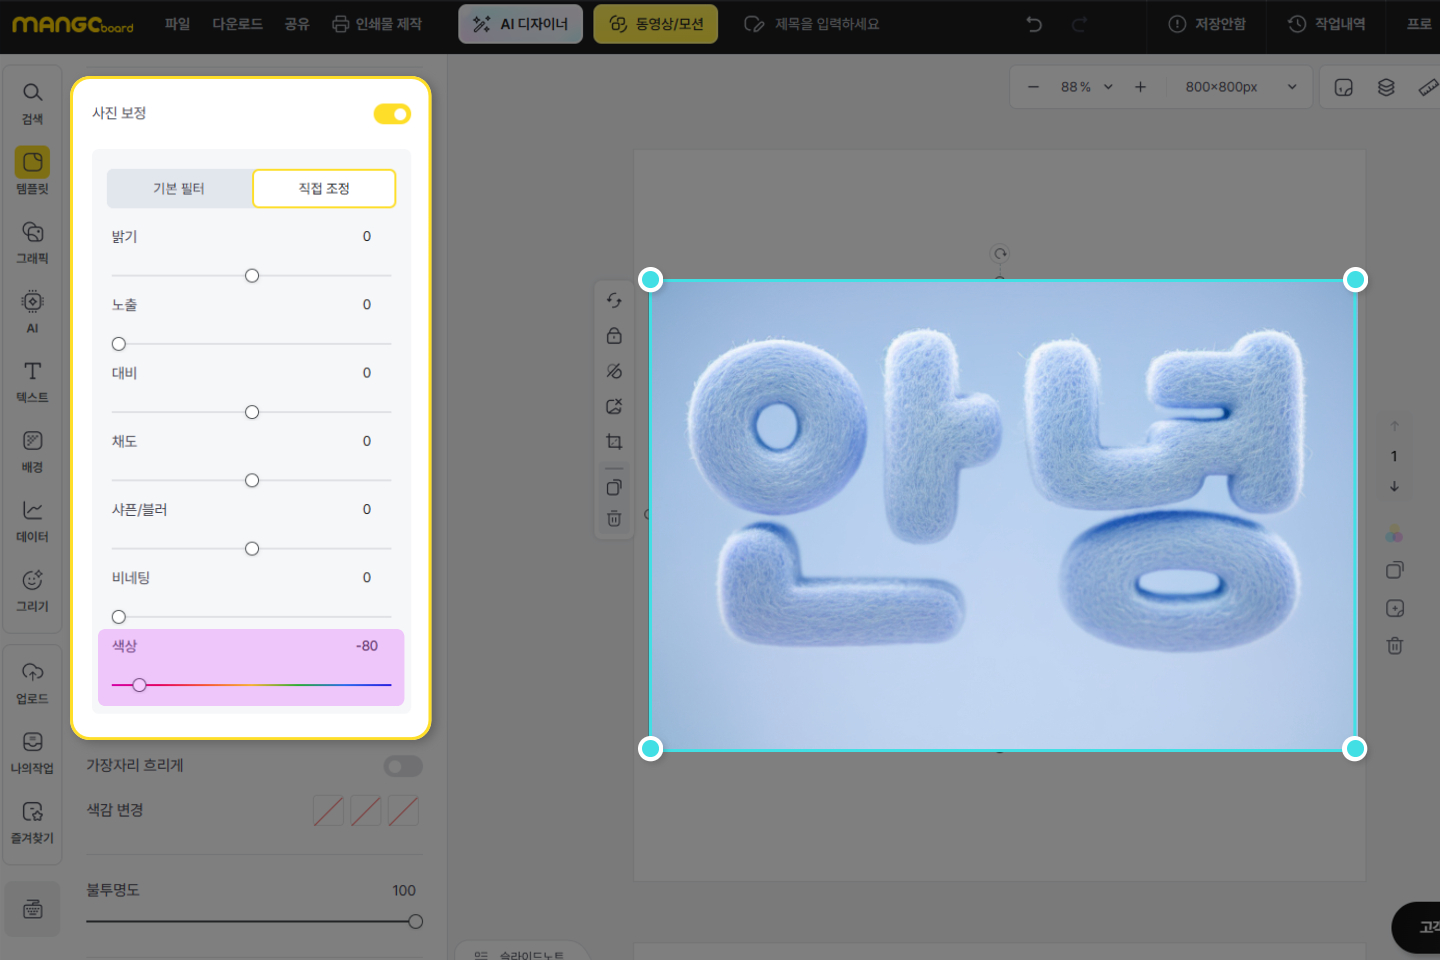The width and height of the screenshot is (1440, 960).
Task: Open the AI sidebar tool
Action: click(32, 311)
